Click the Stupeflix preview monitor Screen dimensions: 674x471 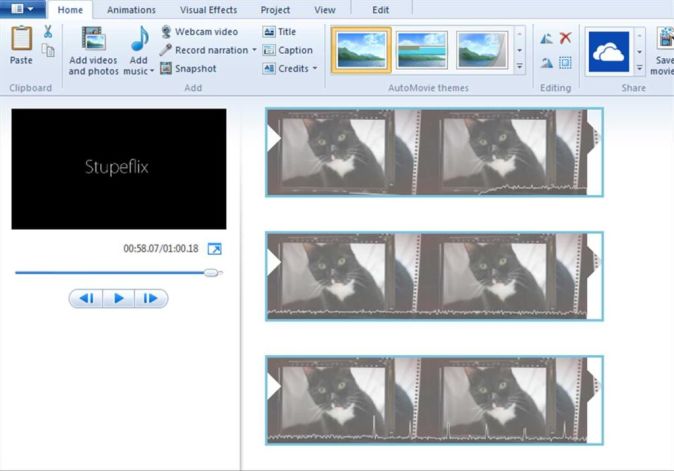pyautogui.click(x=119, y=169)
